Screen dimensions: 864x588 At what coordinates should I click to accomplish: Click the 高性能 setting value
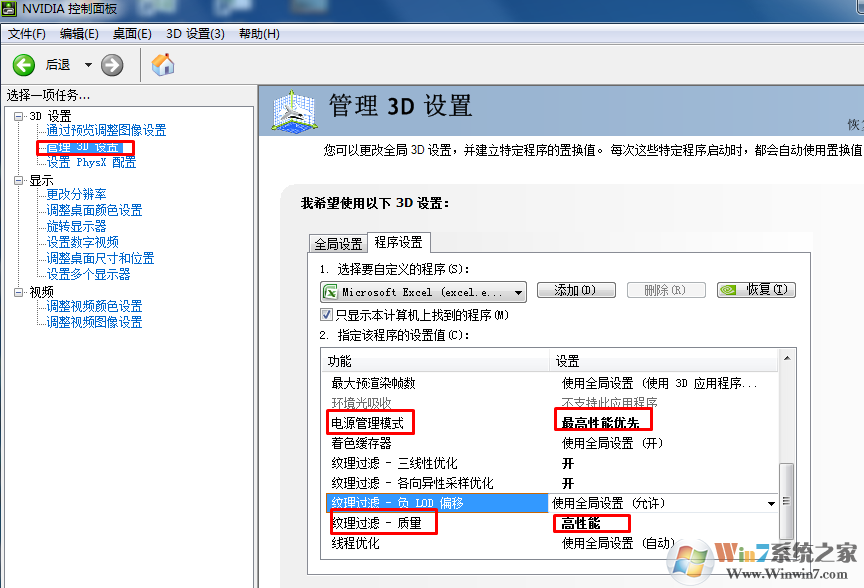[580, 524]
